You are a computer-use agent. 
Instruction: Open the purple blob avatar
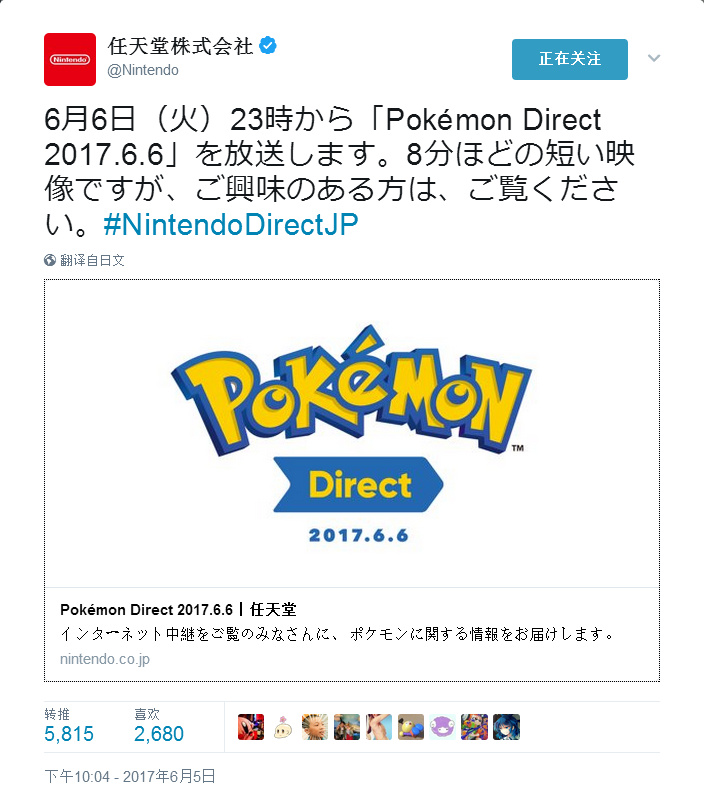(x=442, y=727)
